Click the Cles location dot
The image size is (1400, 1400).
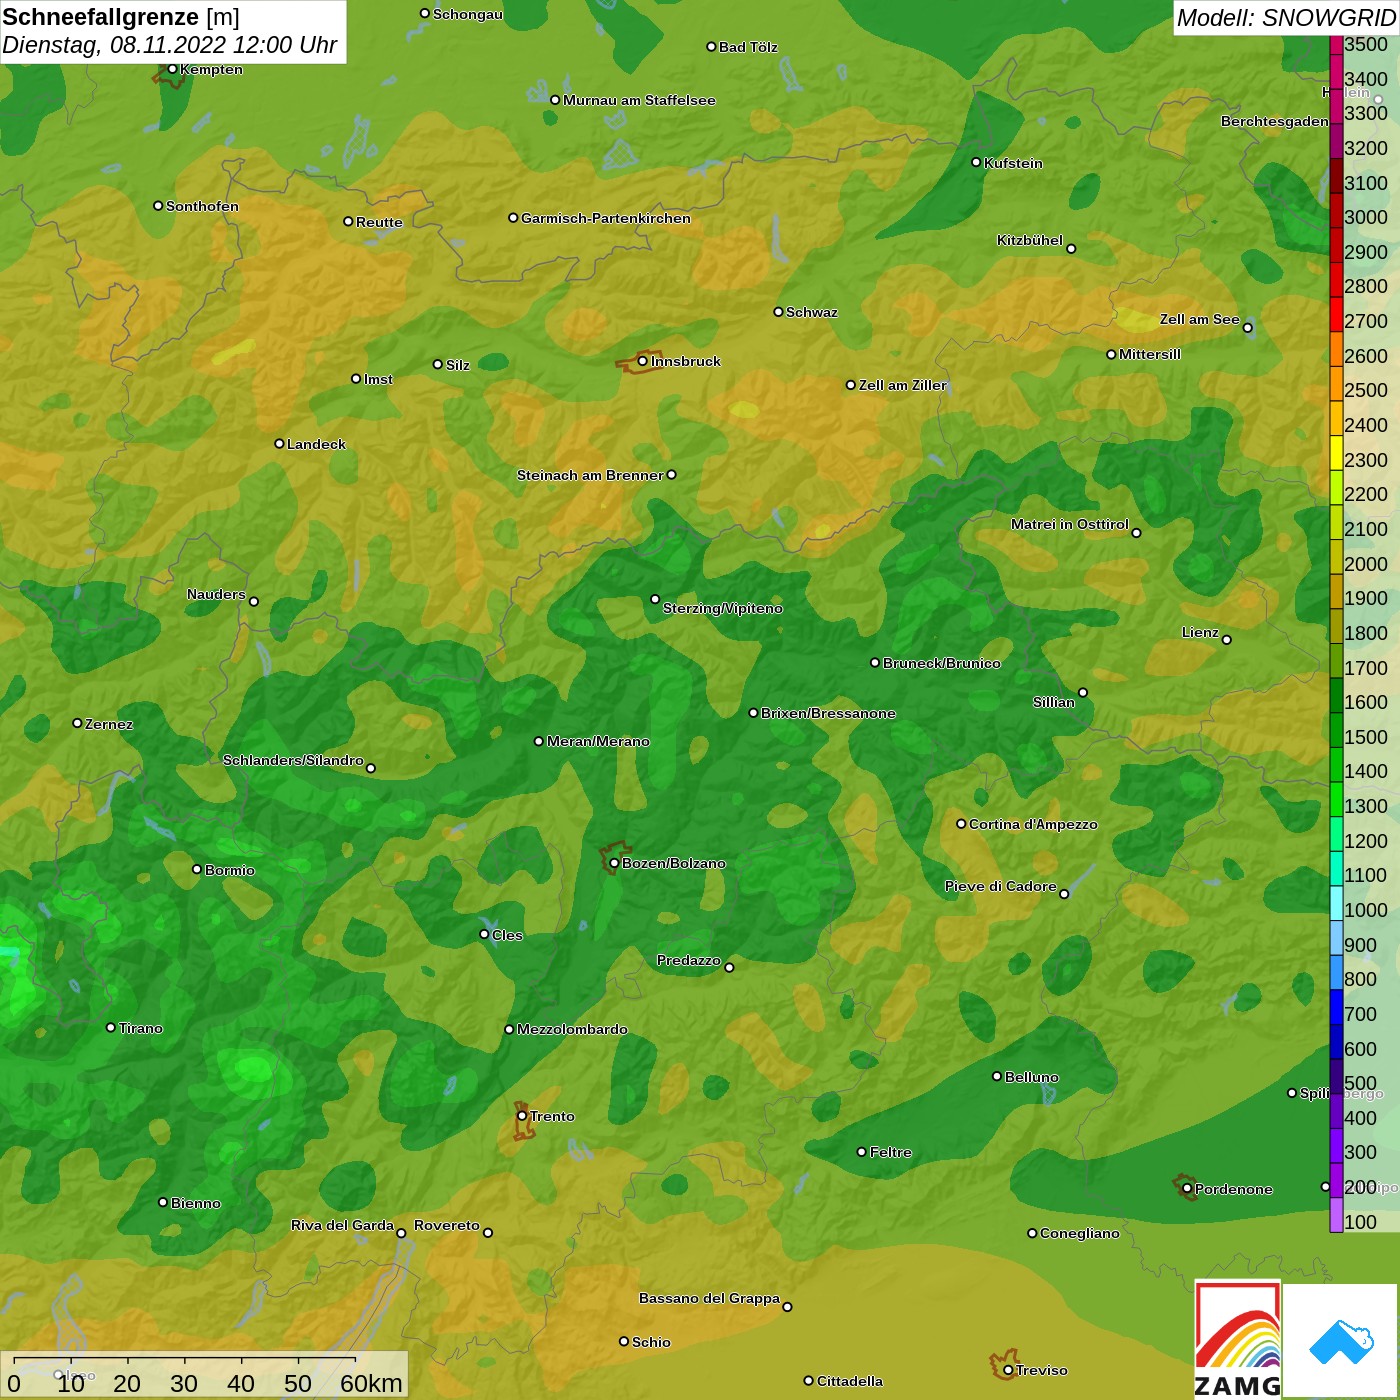tap(484, 934)
